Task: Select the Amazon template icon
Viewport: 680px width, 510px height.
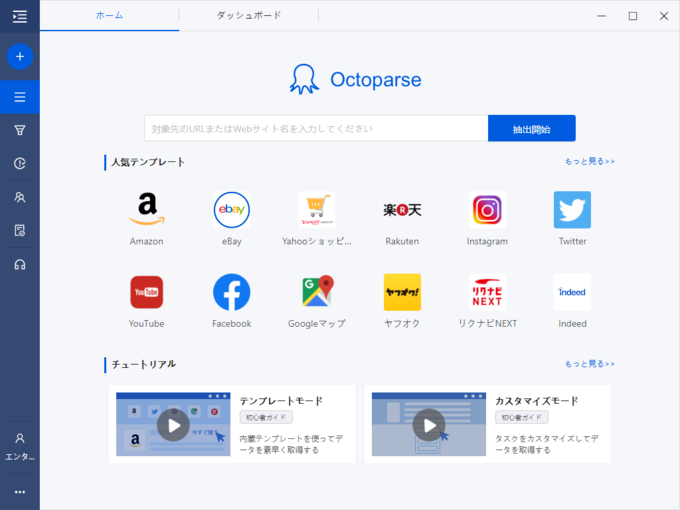Action: click(x=147, y=209)
